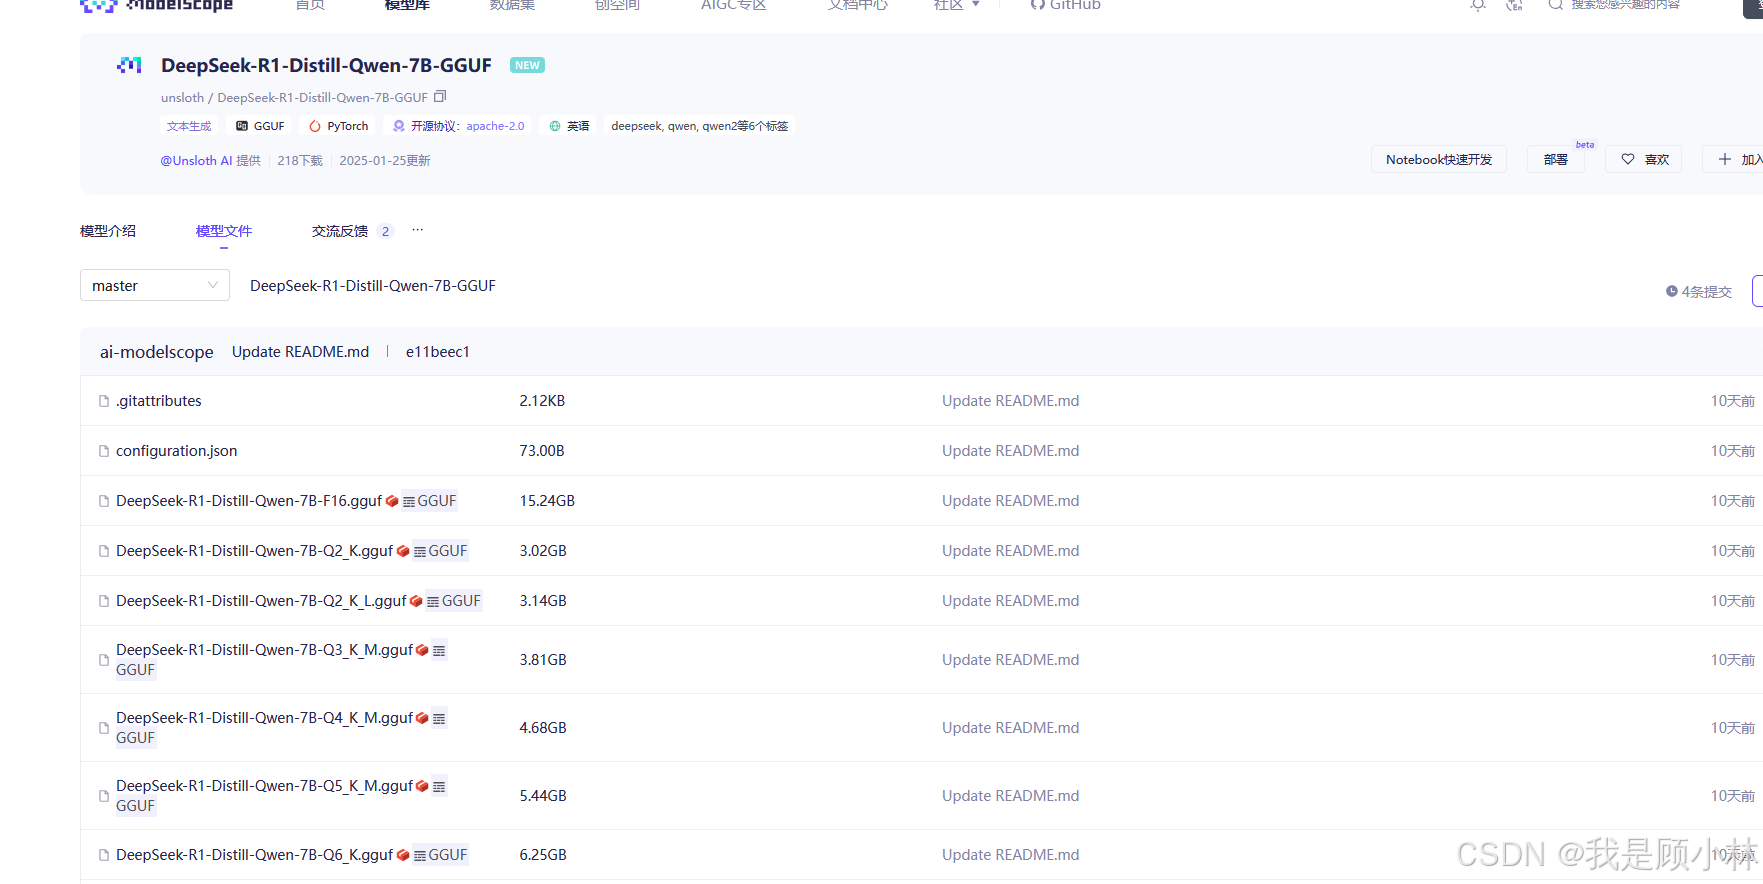
Task: Click the clock icon next to 4条提交
Action: point(1671,291)
